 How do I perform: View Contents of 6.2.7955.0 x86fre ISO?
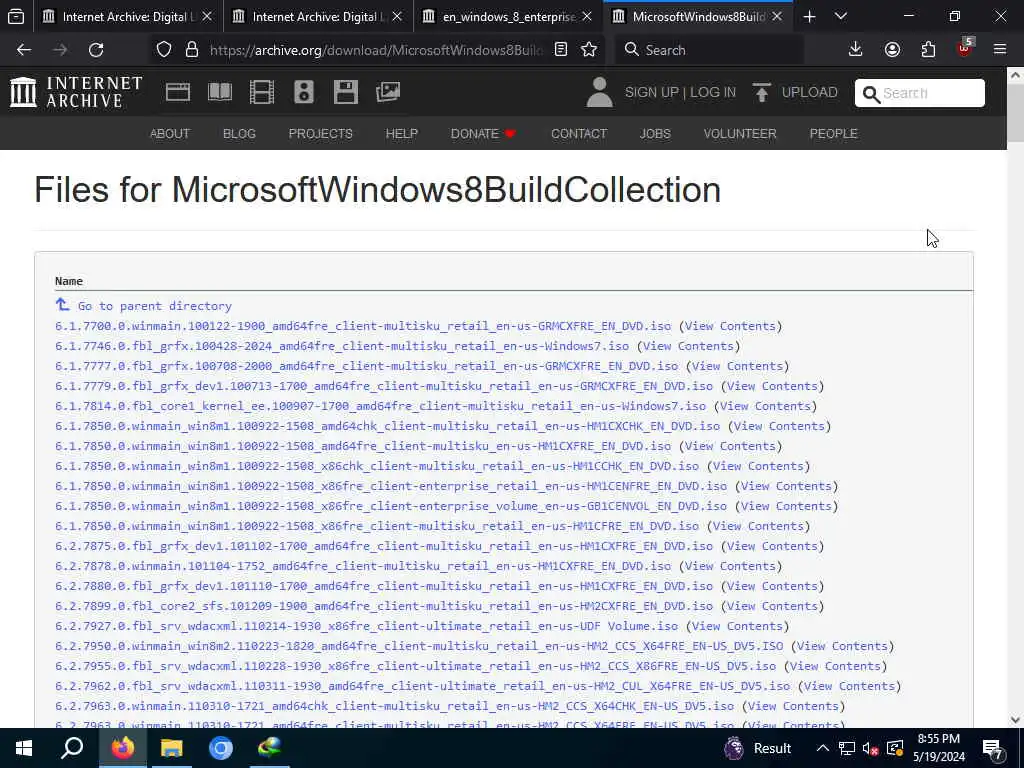pos(835,666)
